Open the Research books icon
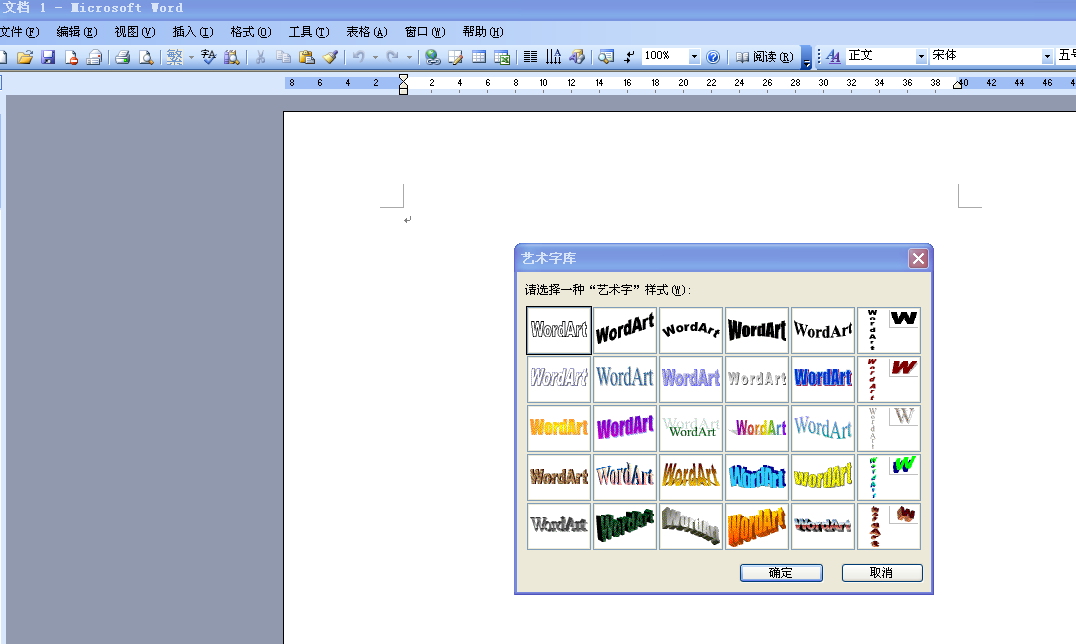 [x=232, y=57]
